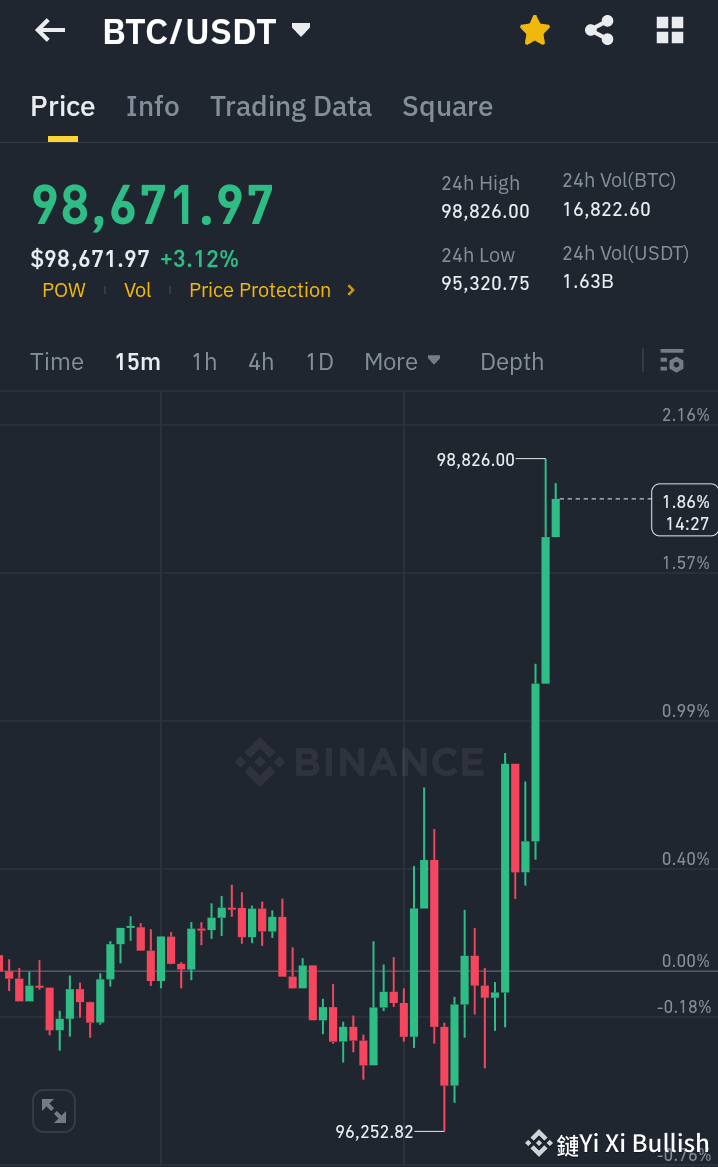Open the share icon
The height and width of the screenshot is (1167, 718).
[x=599, y=30]
